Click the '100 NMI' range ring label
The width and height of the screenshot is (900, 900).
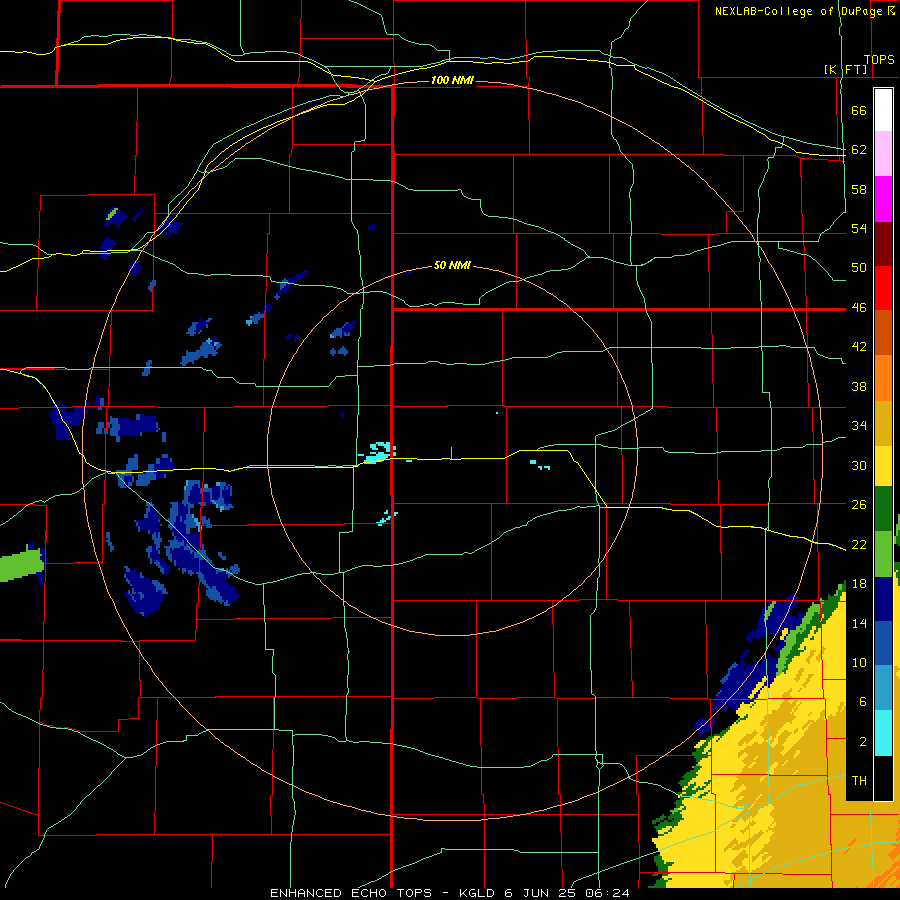click(452, 80)
